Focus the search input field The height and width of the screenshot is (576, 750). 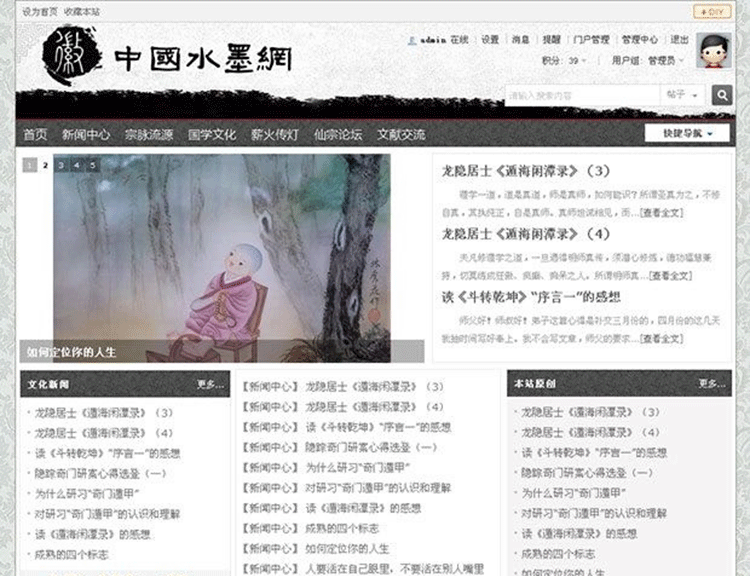coord(583,95)
